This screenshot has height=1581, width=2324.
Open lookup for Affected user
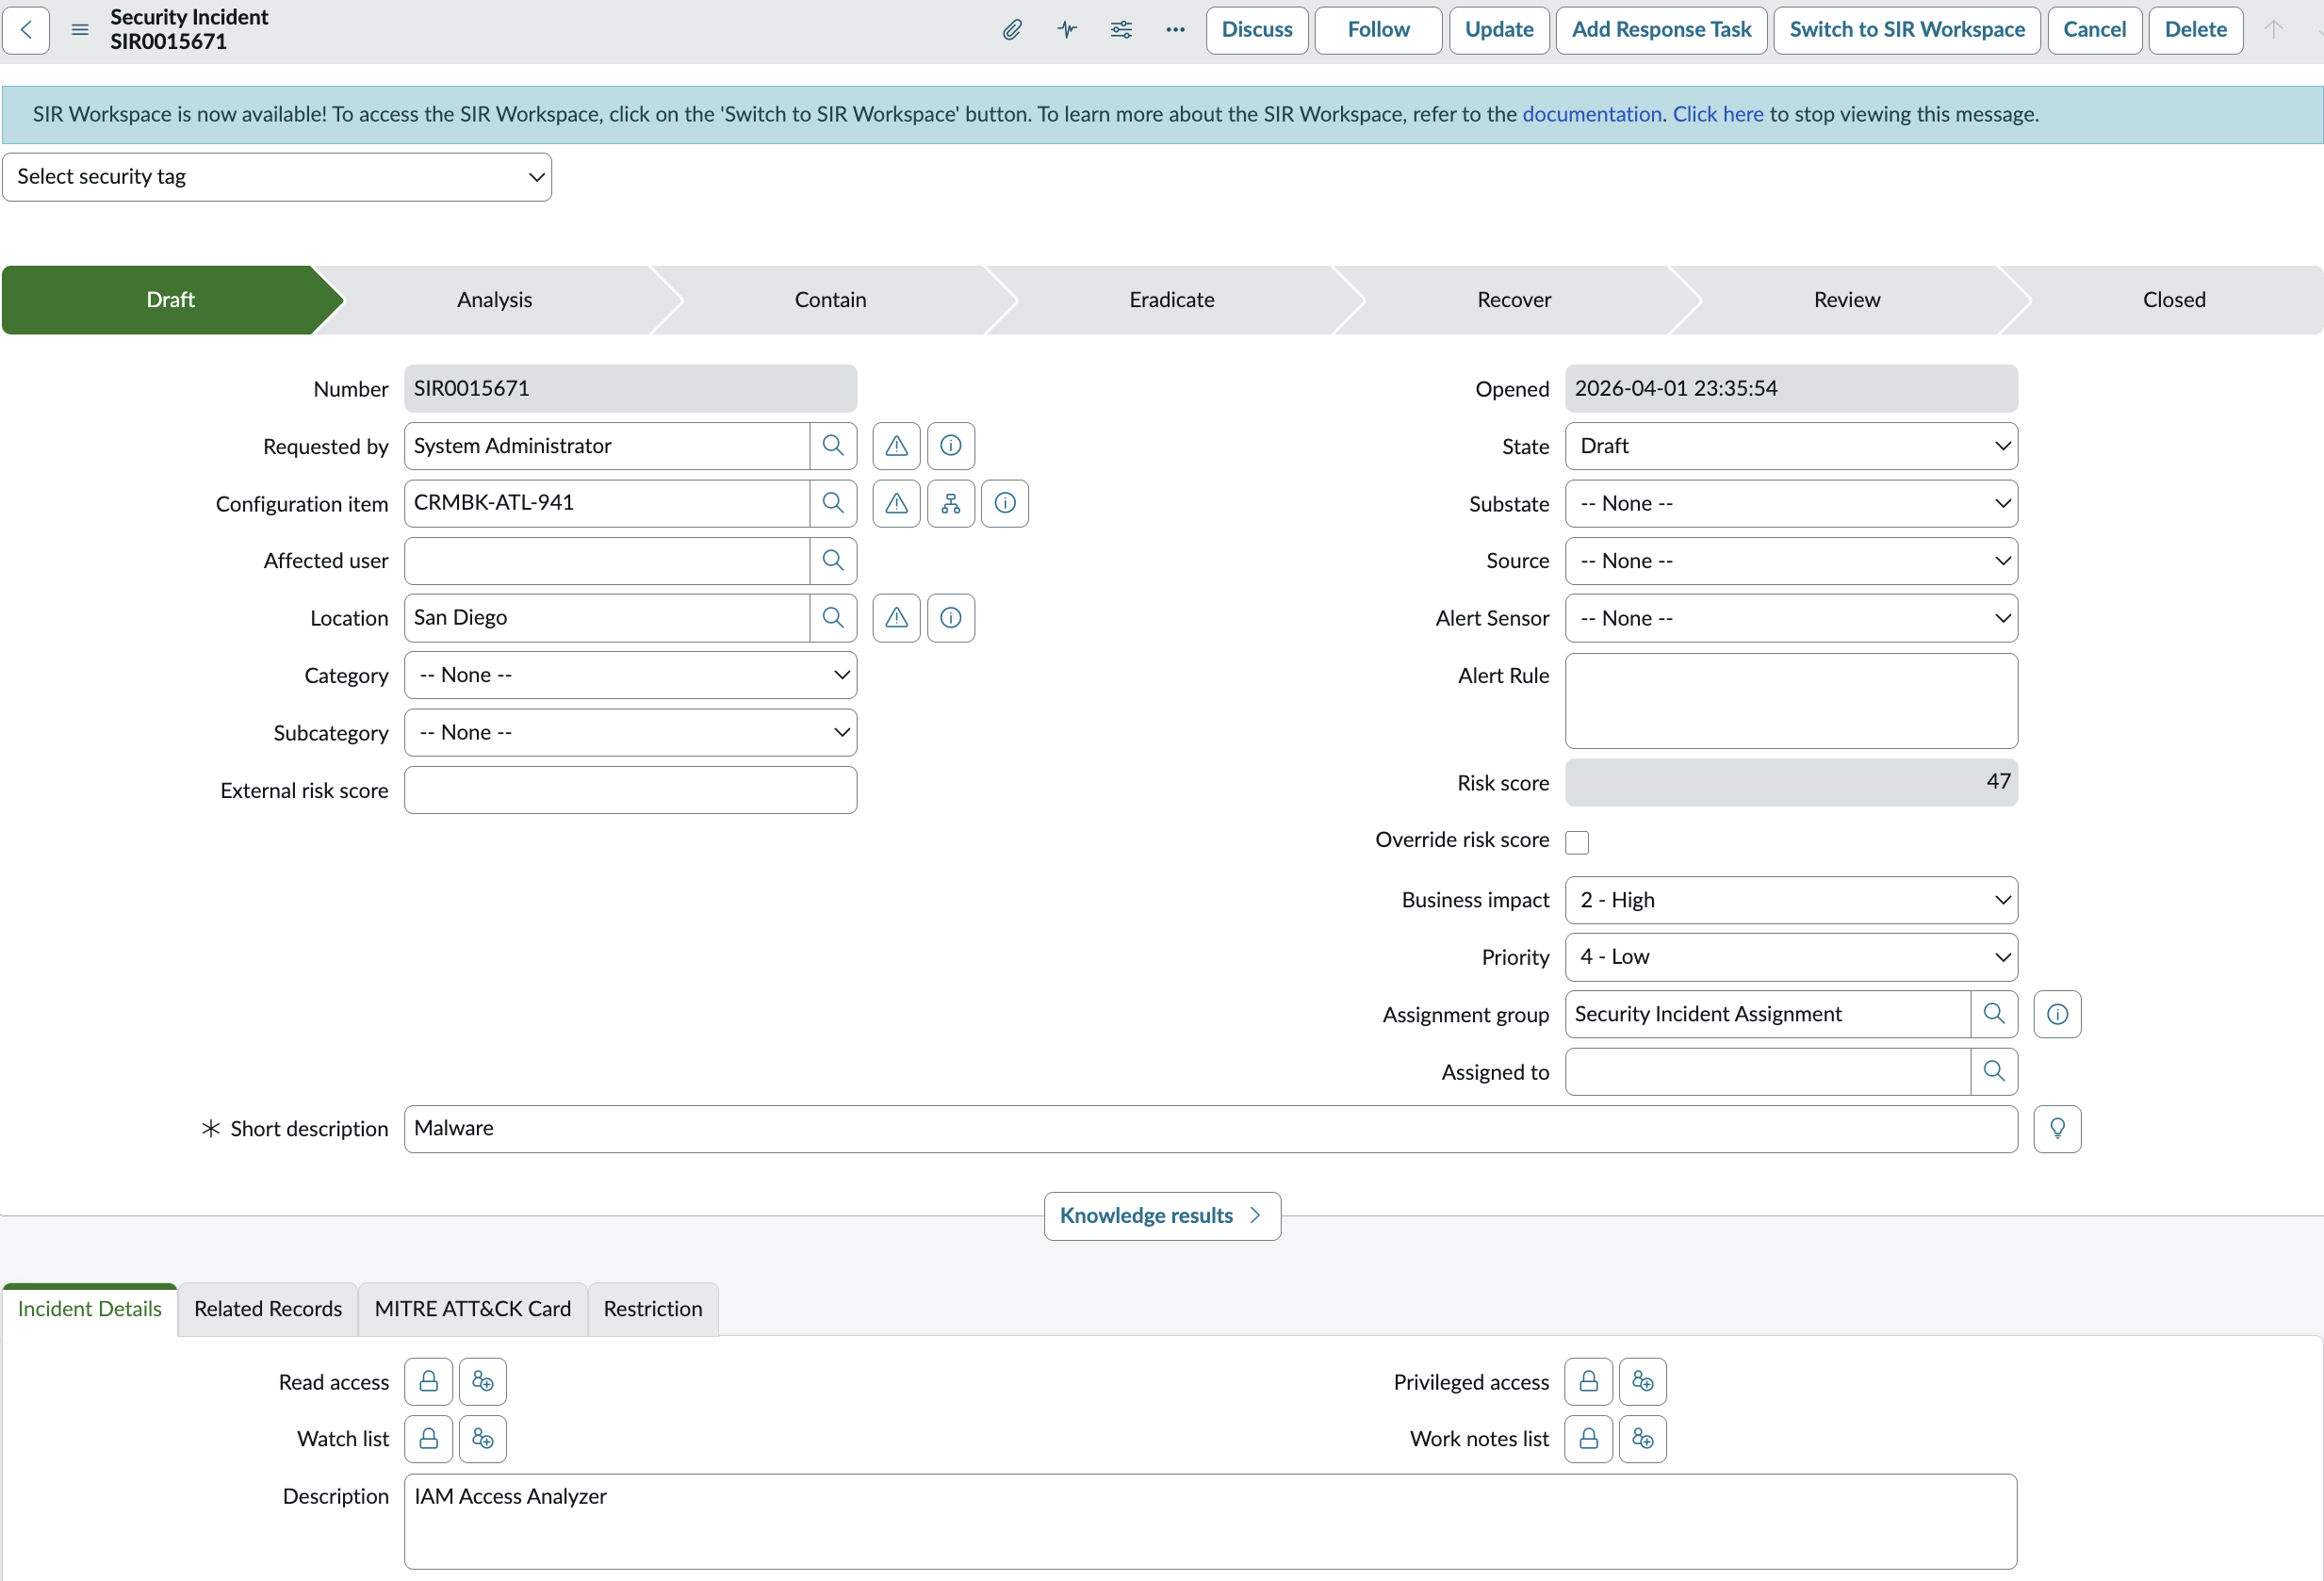[x=833, y=561]
